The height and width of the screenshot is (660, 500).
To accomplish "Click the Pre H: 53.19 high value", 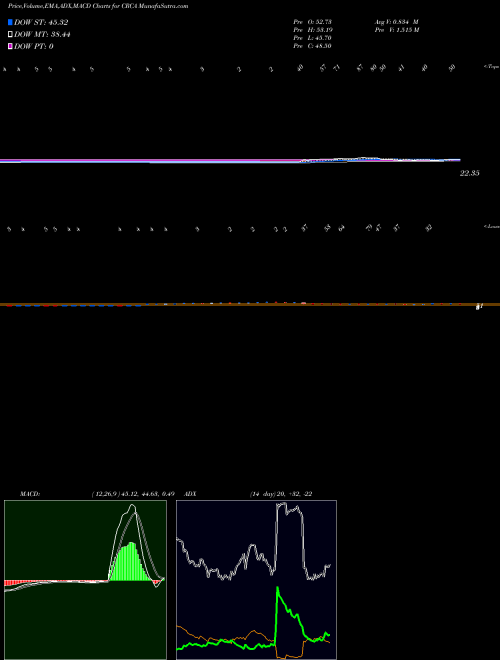I will (x=313, y=30).
